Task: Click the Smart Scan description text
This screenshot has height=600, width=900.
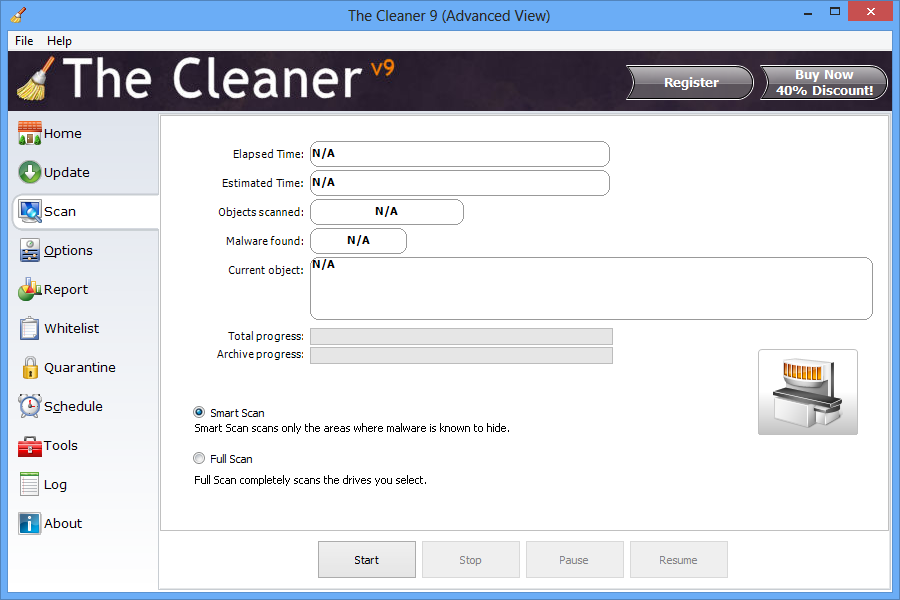Action: click(352, 428)
